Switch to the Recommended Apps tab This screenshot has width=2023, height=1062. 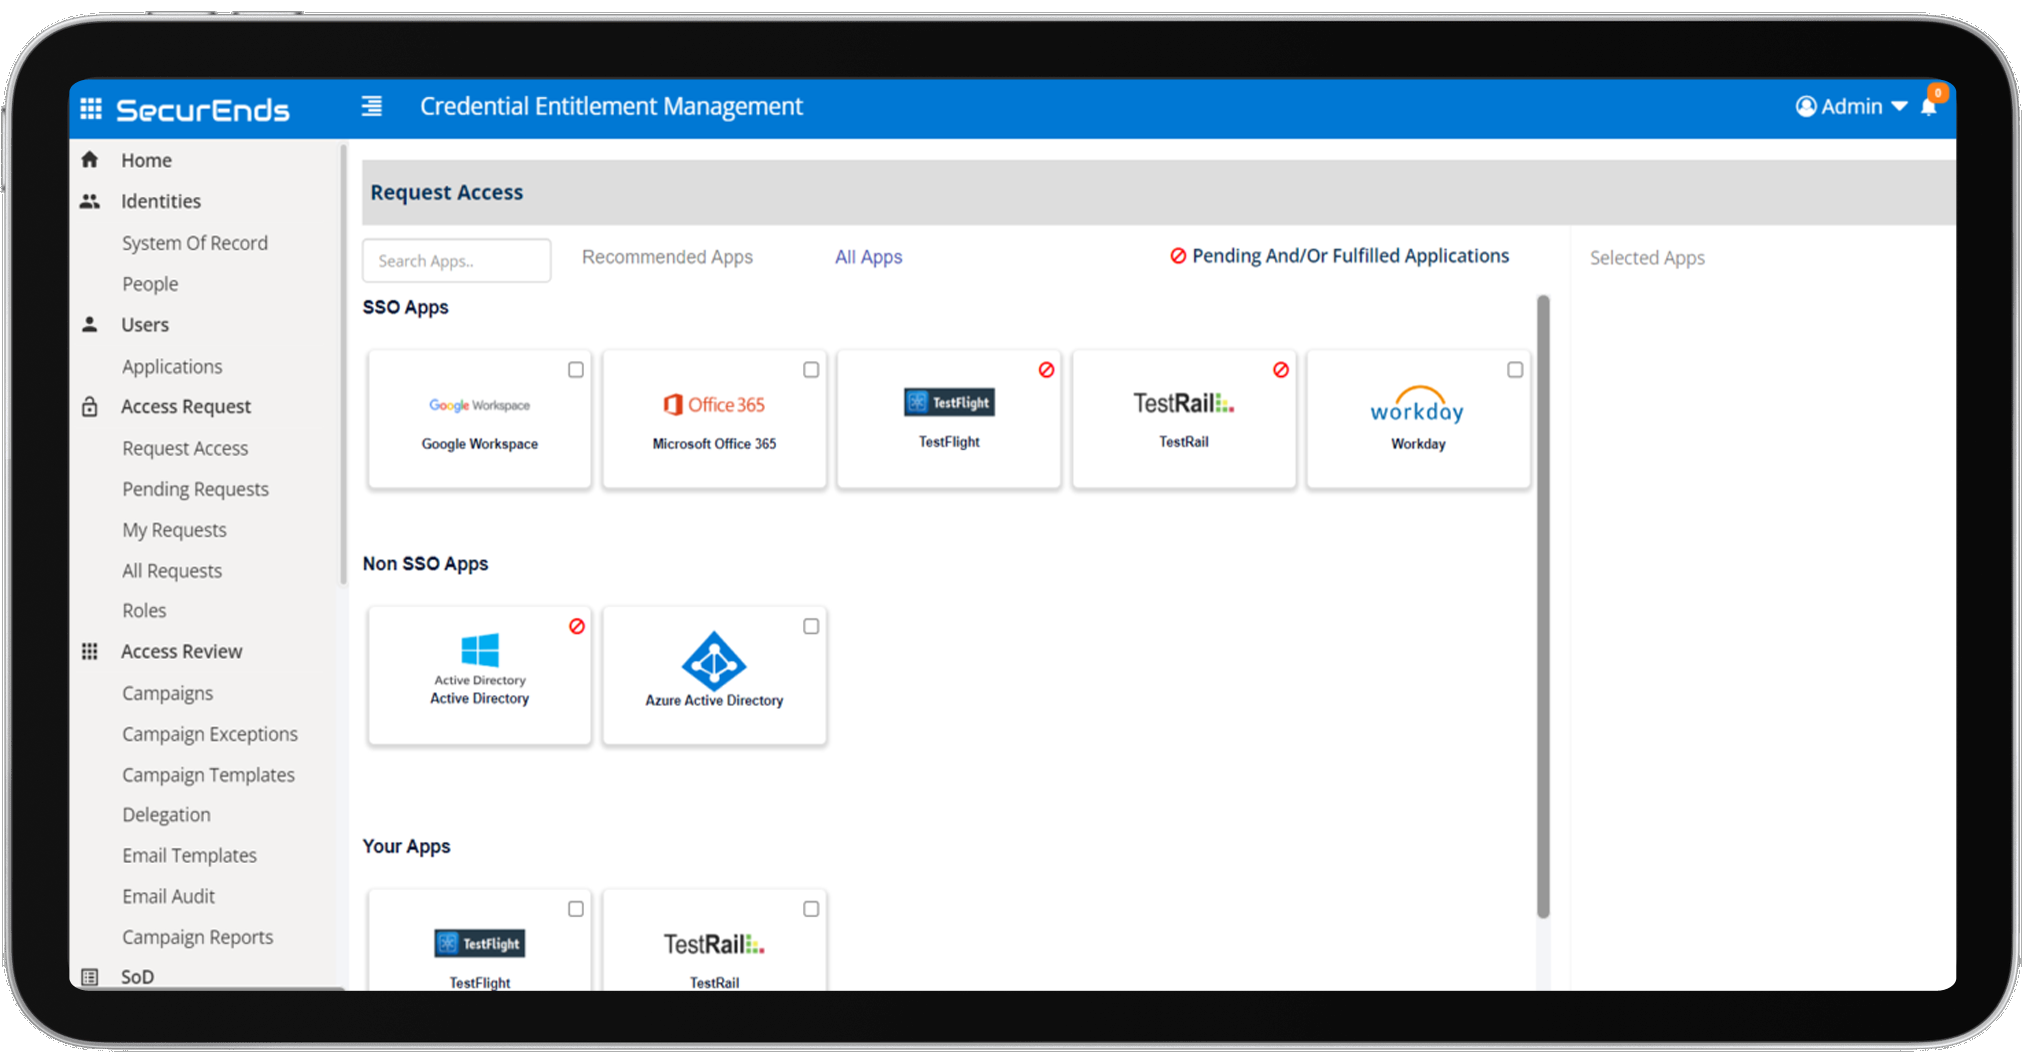[667, 257]
